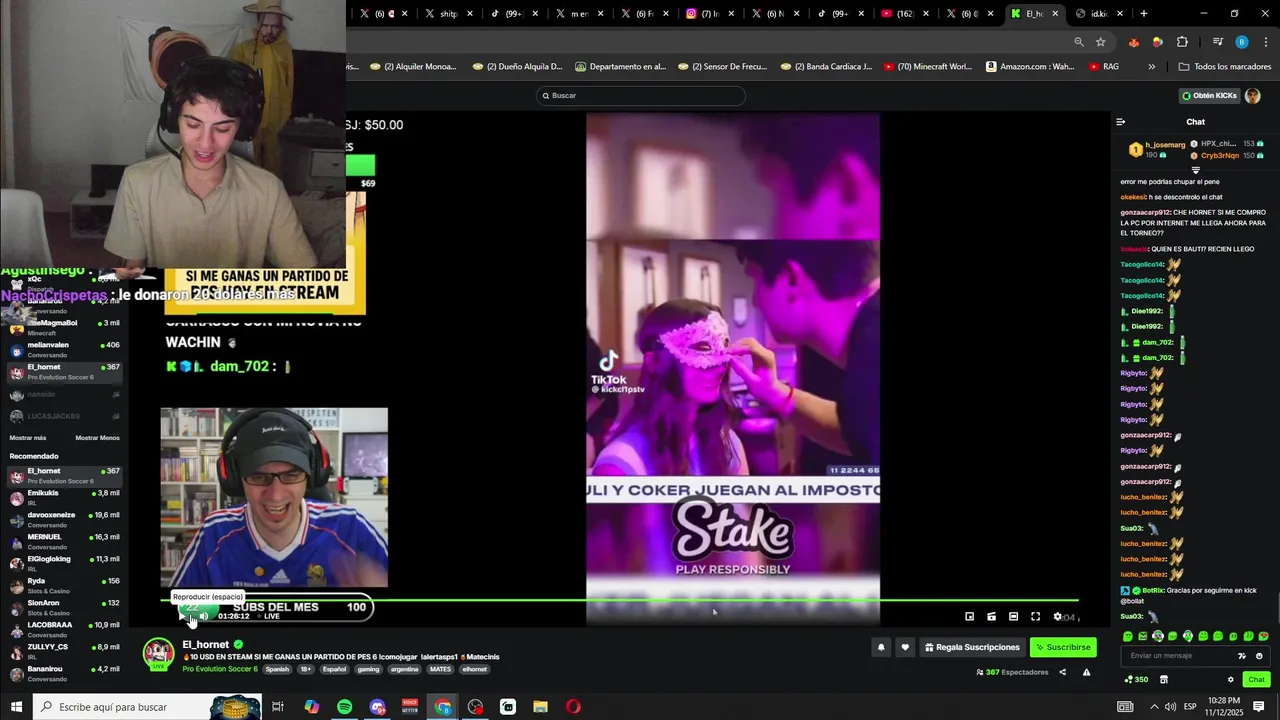
Task: Open the user profile avatar menu
Action: [1253, 96]
